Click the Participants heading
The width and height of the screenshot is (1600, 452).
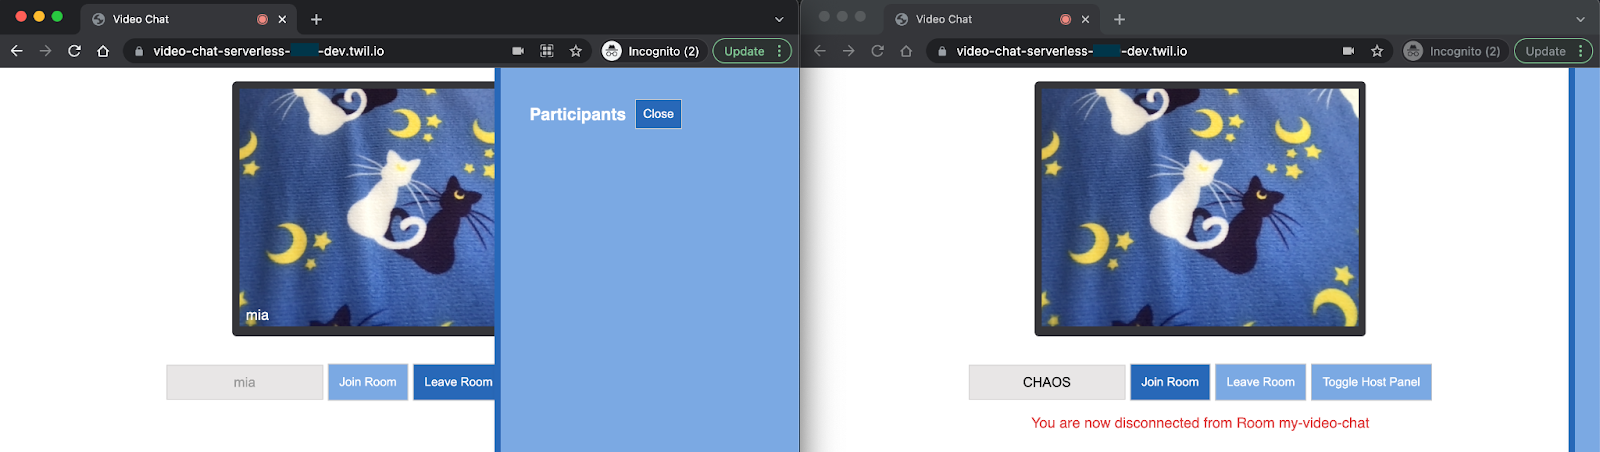coord(577,114)
